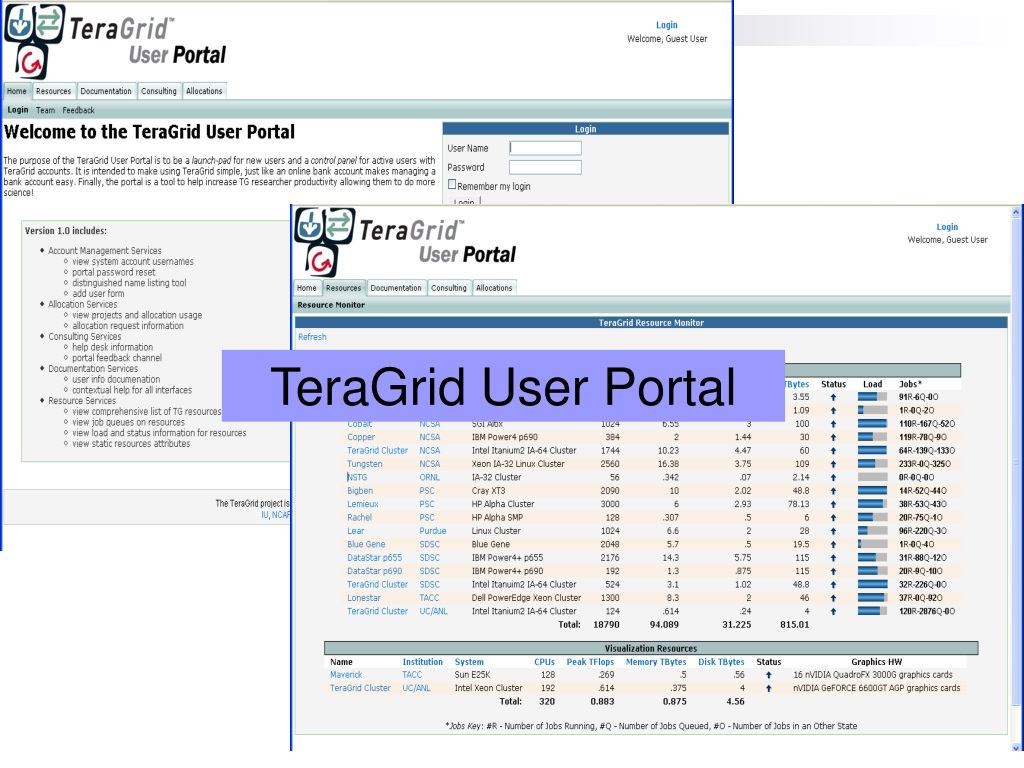Click the Password input field
This screenshot has width=1024, height=768.
tap(545, 167)
